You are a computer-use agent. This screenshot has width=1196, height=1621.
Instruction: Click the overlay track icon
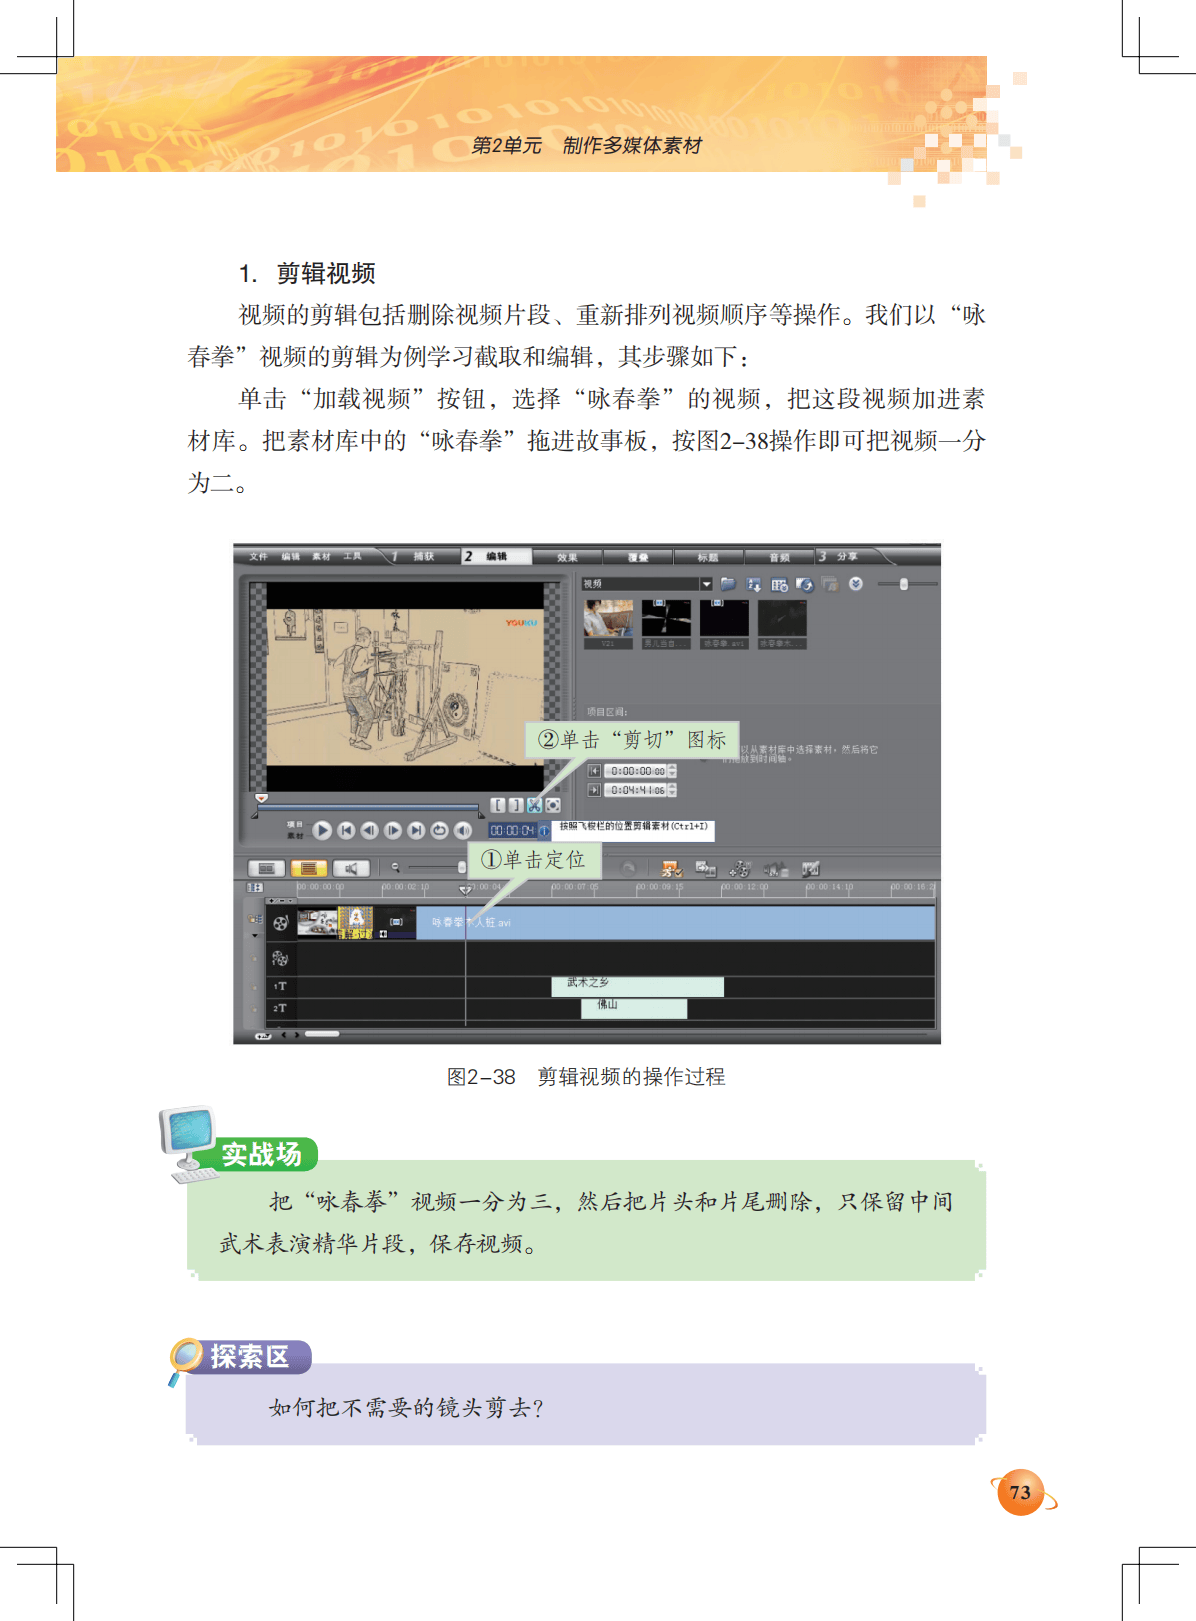click(280, 958)
